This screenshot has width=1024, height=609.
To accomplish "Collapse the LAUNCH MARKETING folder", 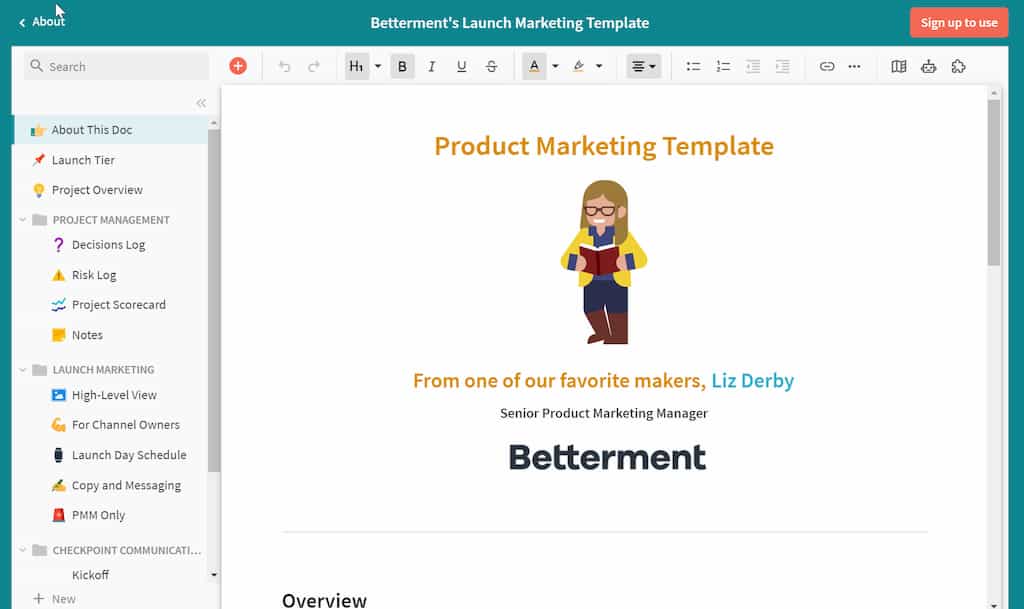I will (22, 369).
